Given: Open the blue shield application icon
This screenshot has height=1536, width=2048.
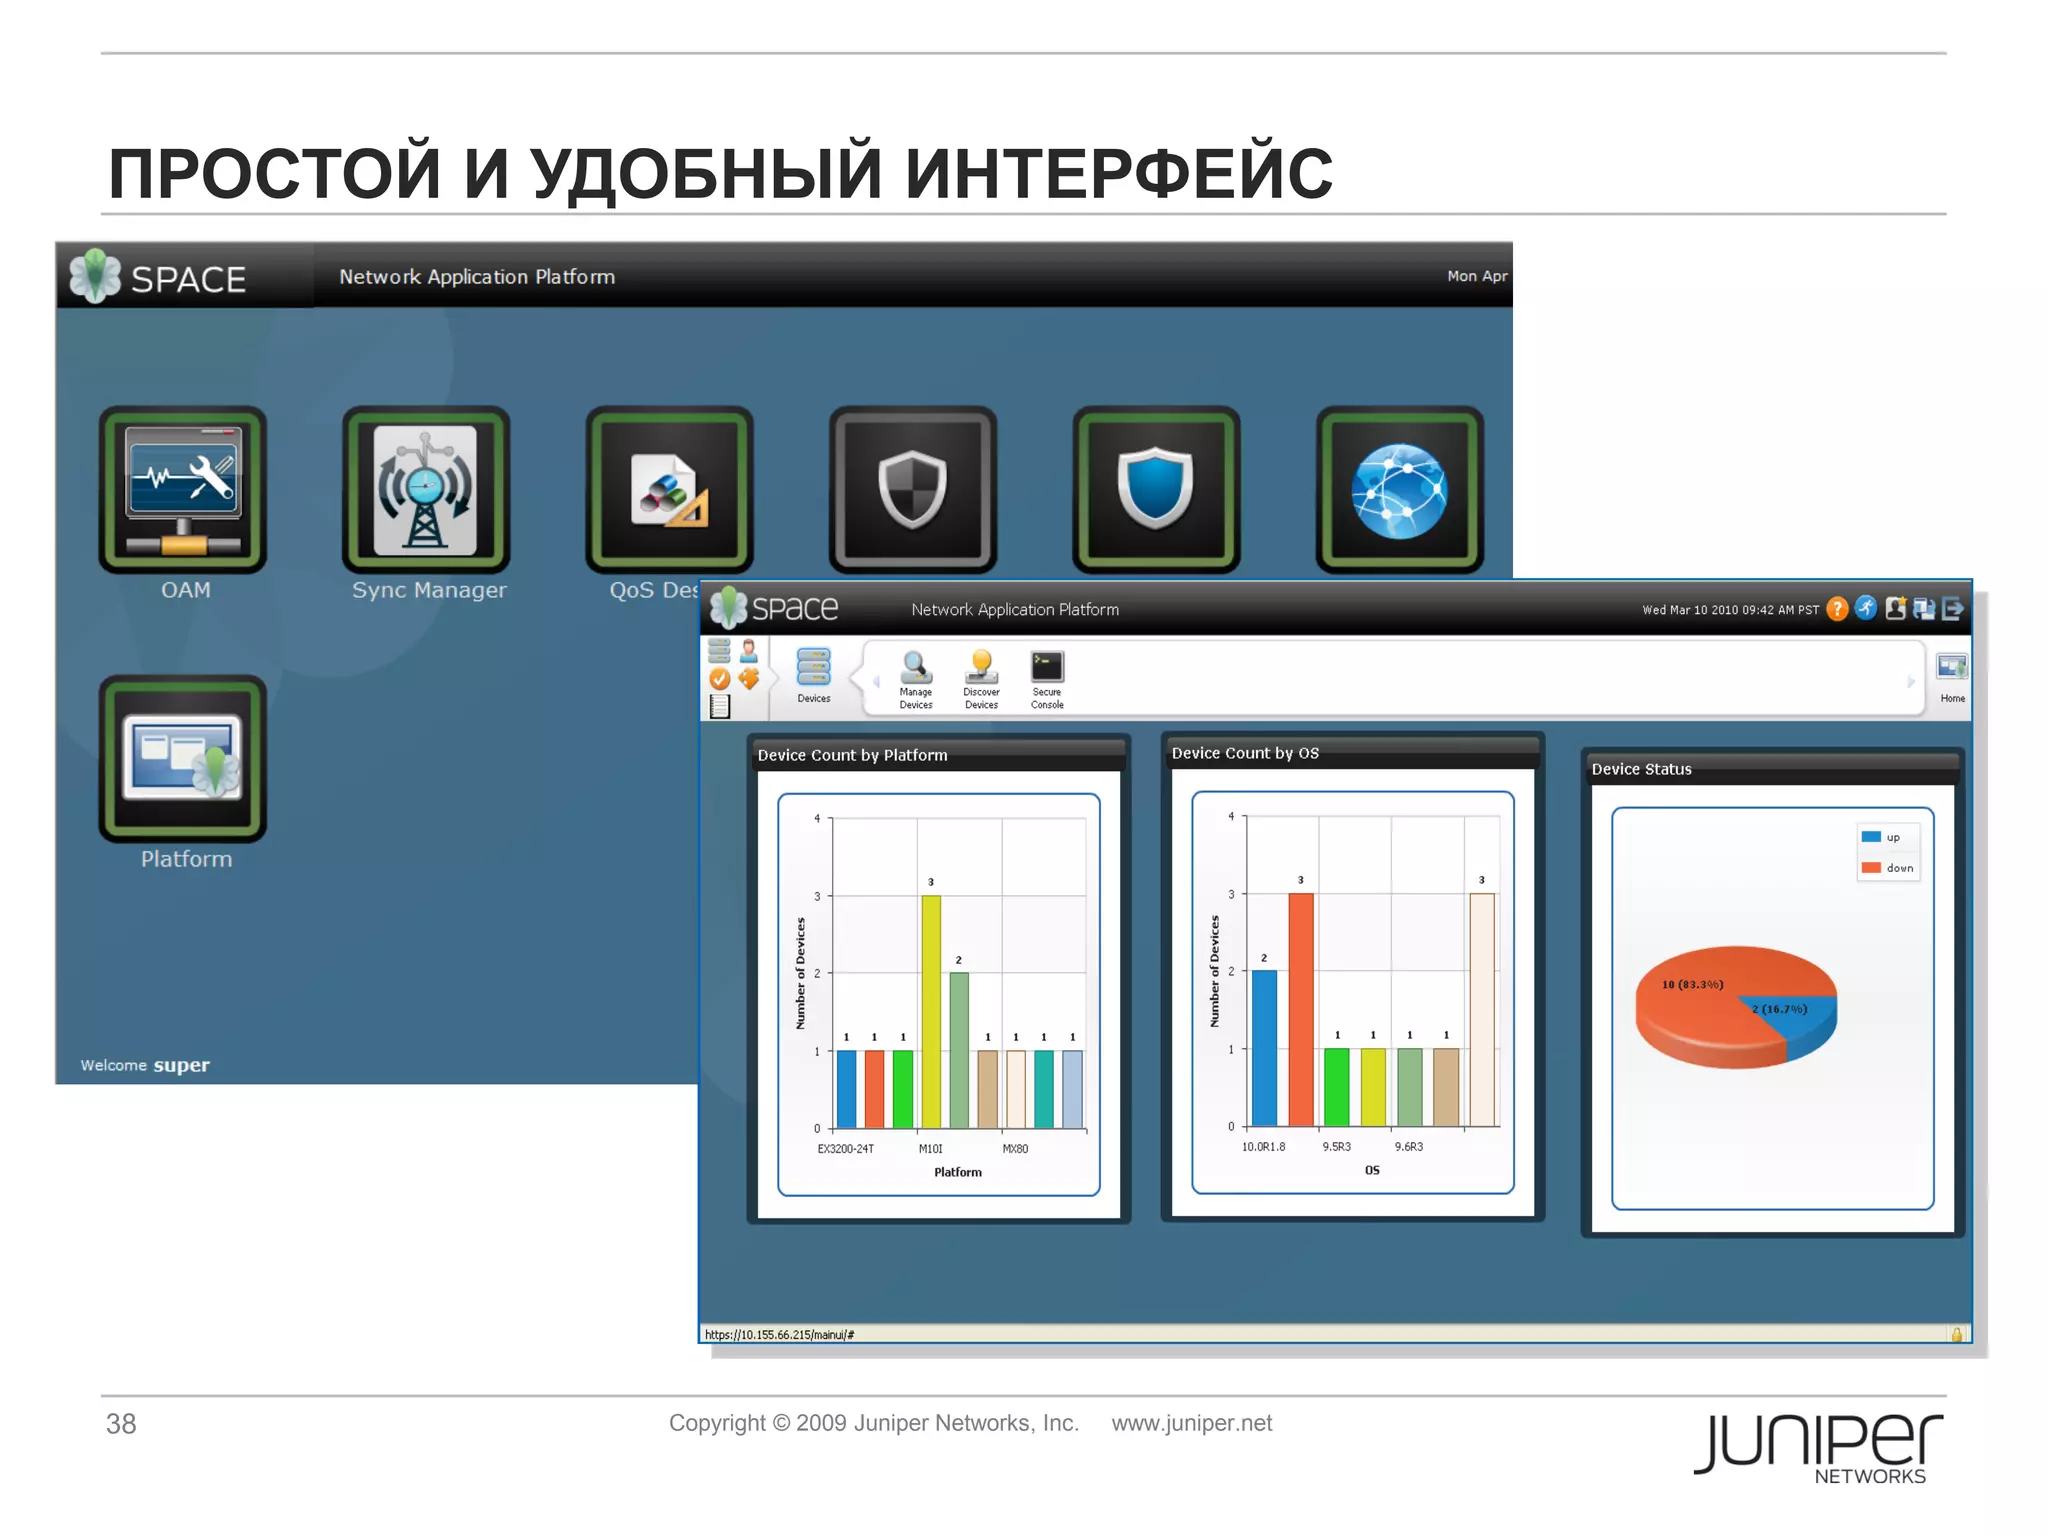Looking at the screenshot, I should tap(1156, 489).
